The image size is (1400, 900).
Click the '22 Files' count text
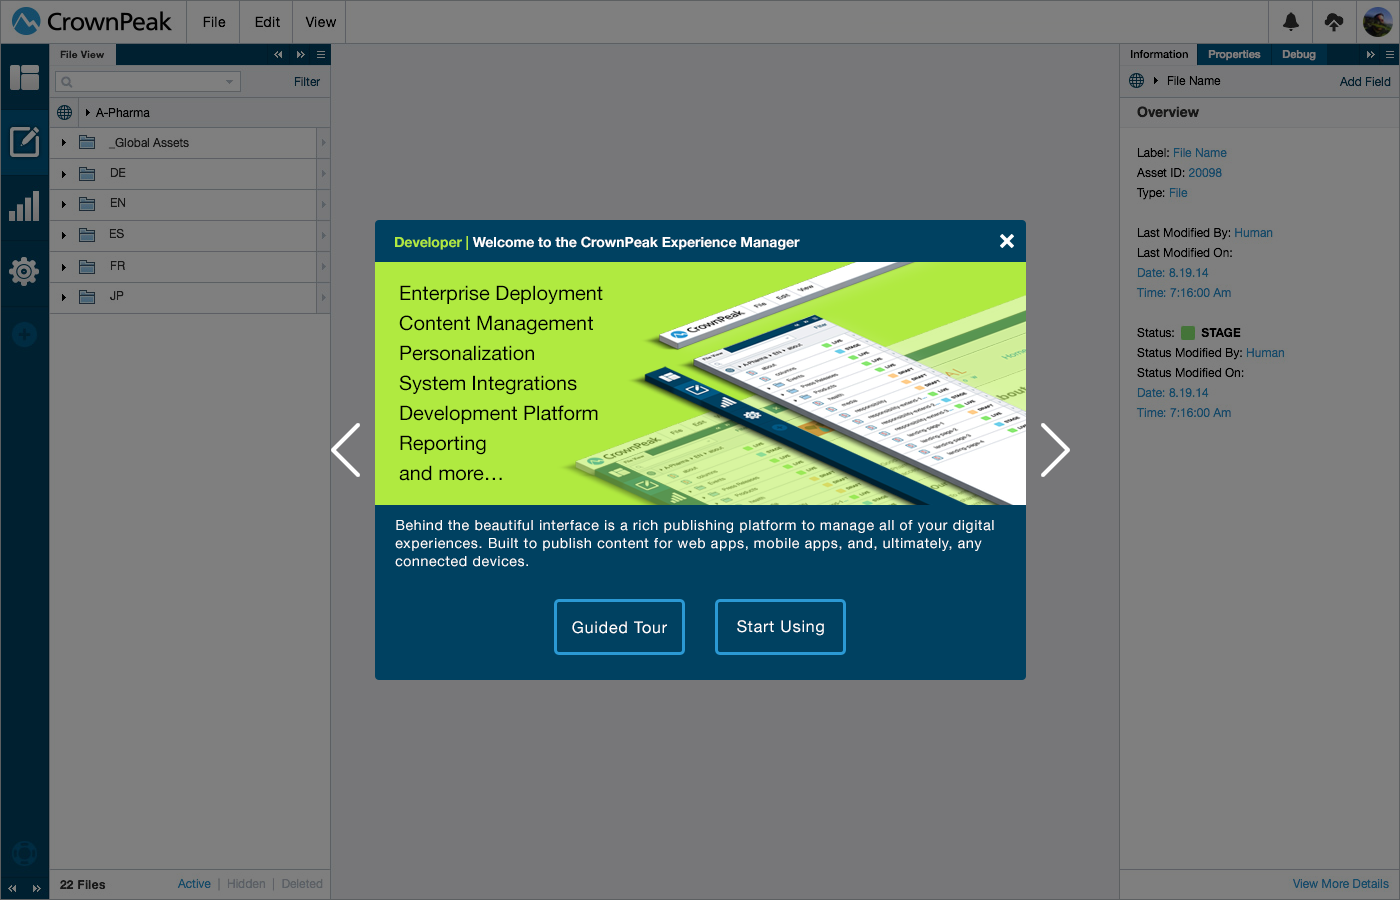tap(82, 885)
